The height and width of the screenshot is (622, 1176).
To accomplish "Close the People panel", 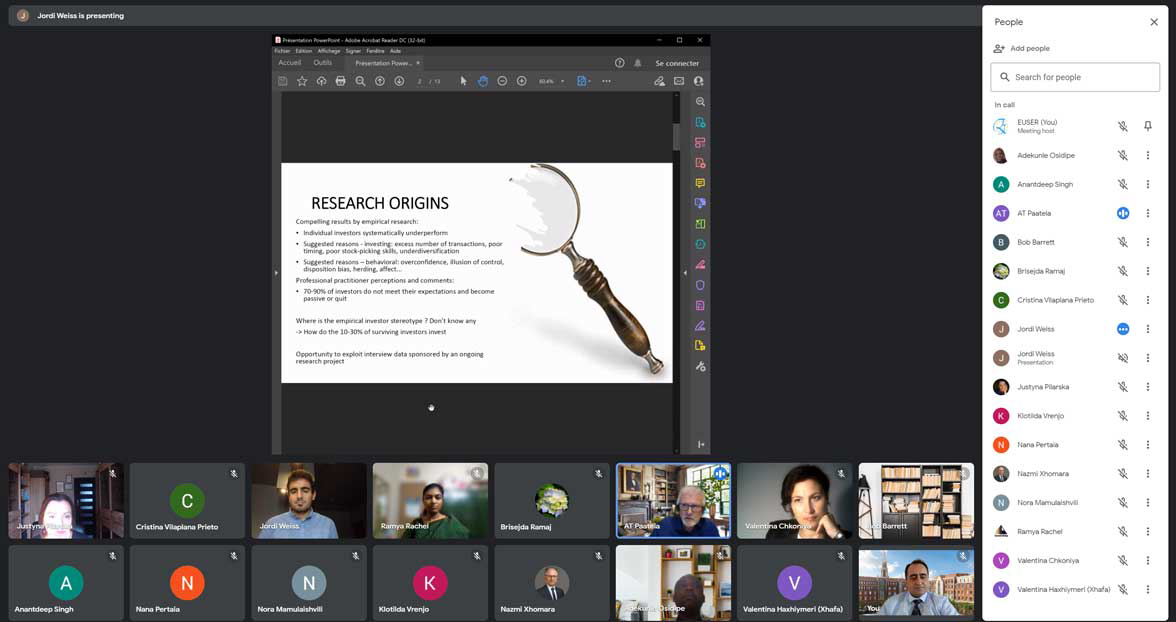I will coord(1153,22).
